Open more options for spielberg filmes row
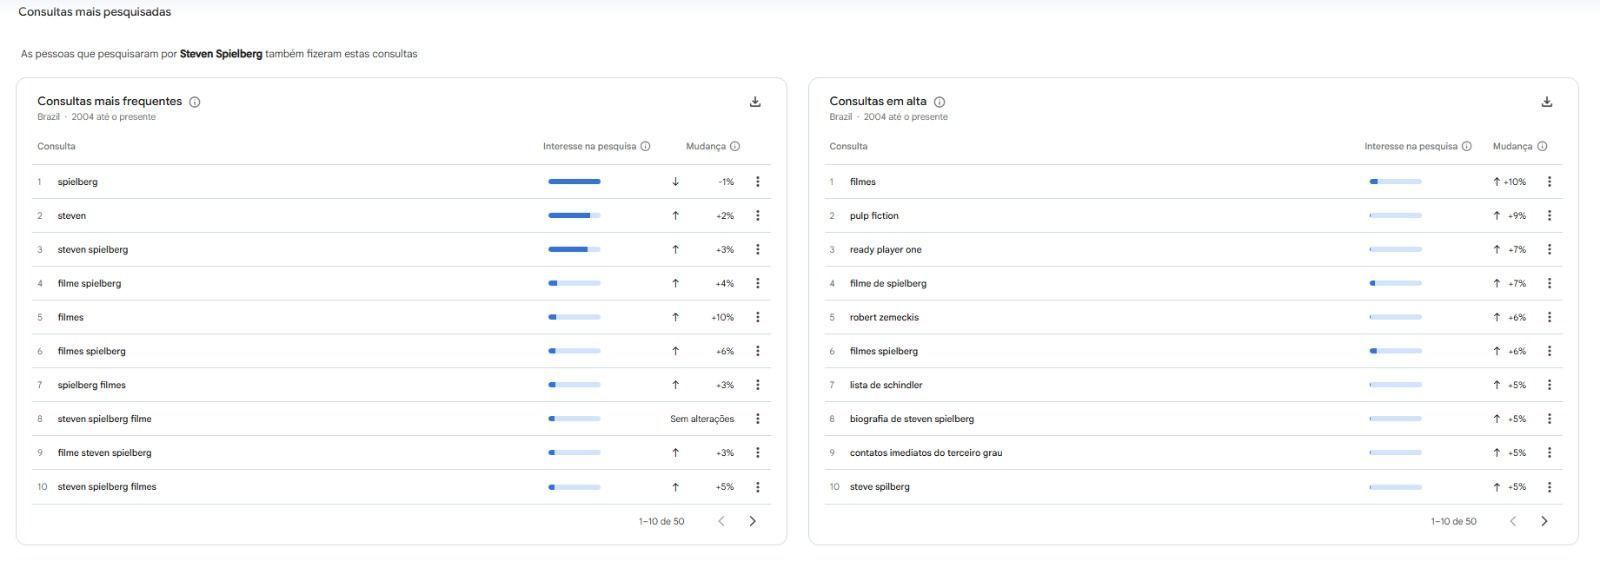The width and height of the screenshot is (1600, 561). pyautogui.click(x=757, y=385)
